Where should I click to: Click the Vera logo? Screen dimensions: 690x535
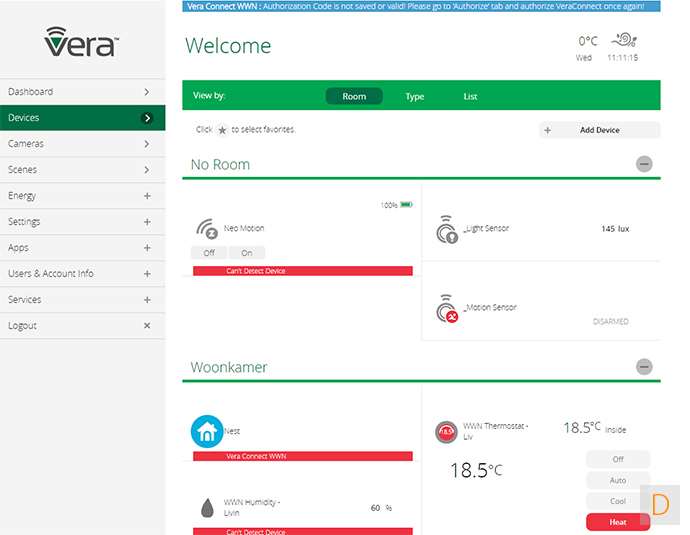coord(82,43)
